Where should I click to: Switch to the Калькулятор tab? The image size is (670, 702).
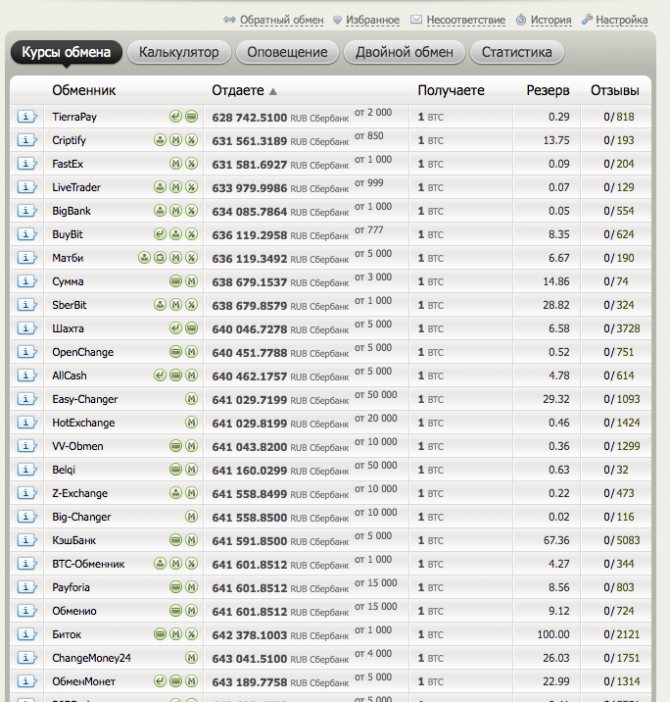(179, 52)
